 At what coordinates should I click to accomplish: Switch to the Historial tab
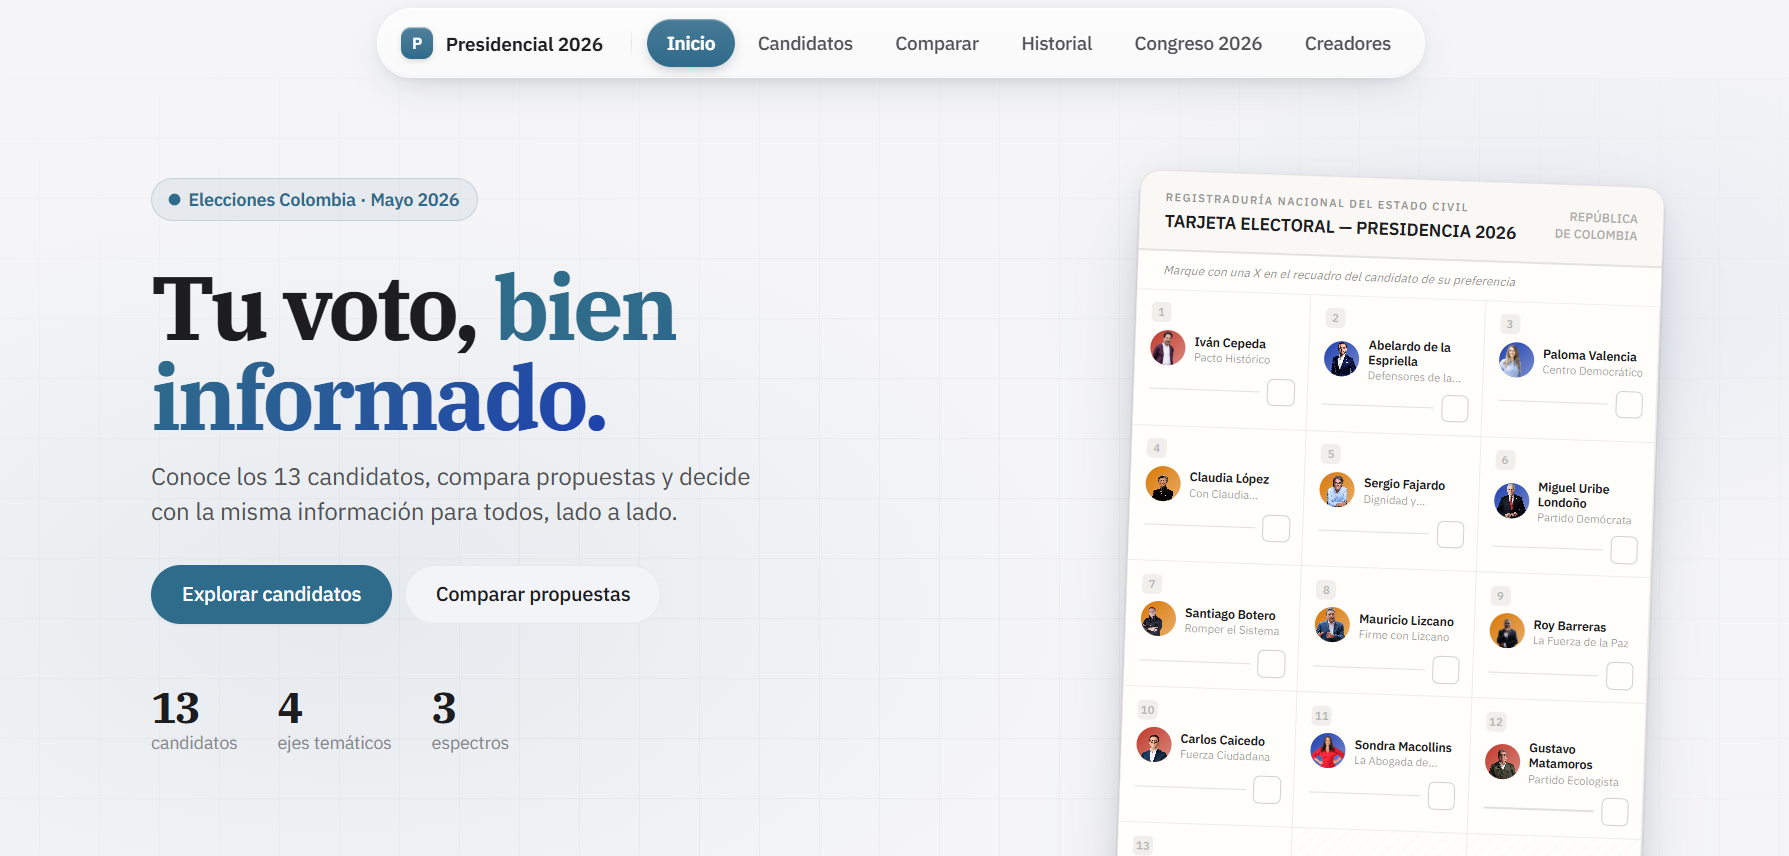(1056, 44)
